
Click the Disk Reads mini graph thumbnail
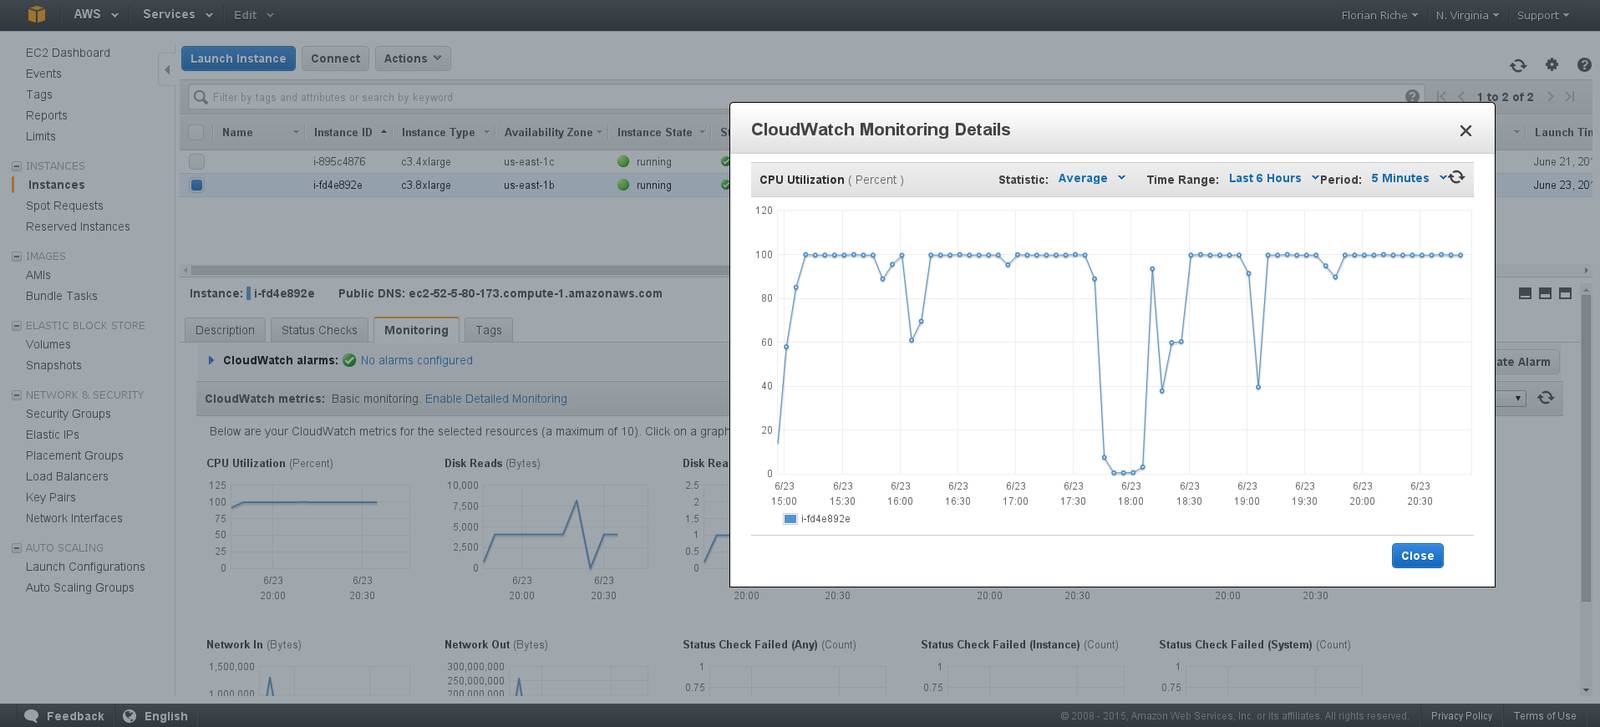coord(546,530)
